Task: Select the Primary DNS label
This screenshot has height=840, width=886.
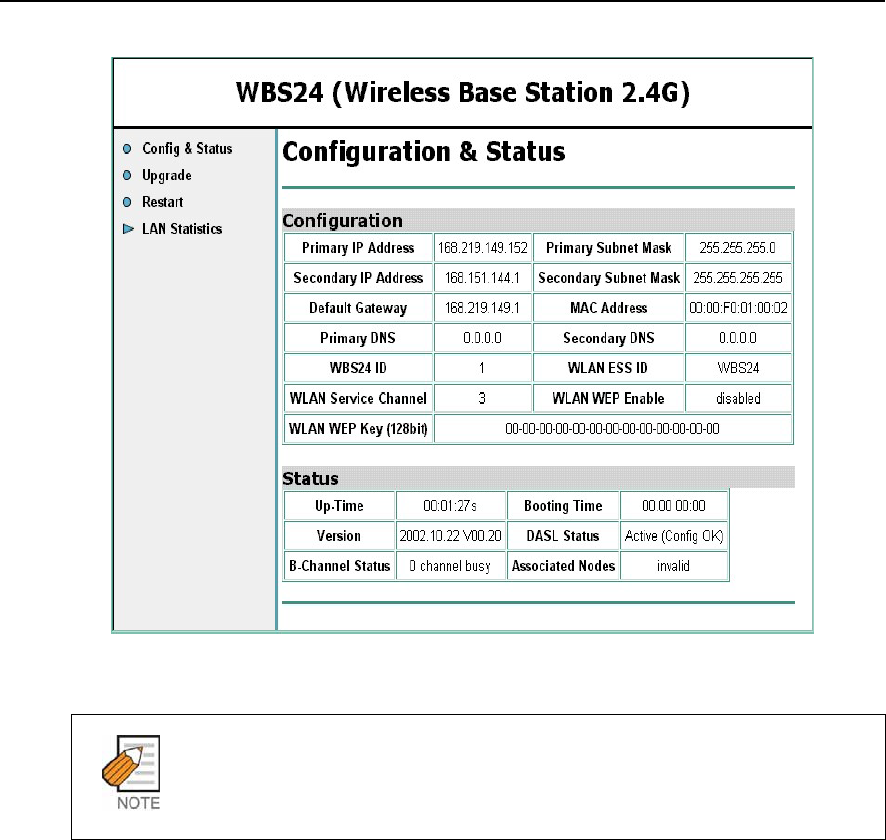Action: (x=358, y=338)
